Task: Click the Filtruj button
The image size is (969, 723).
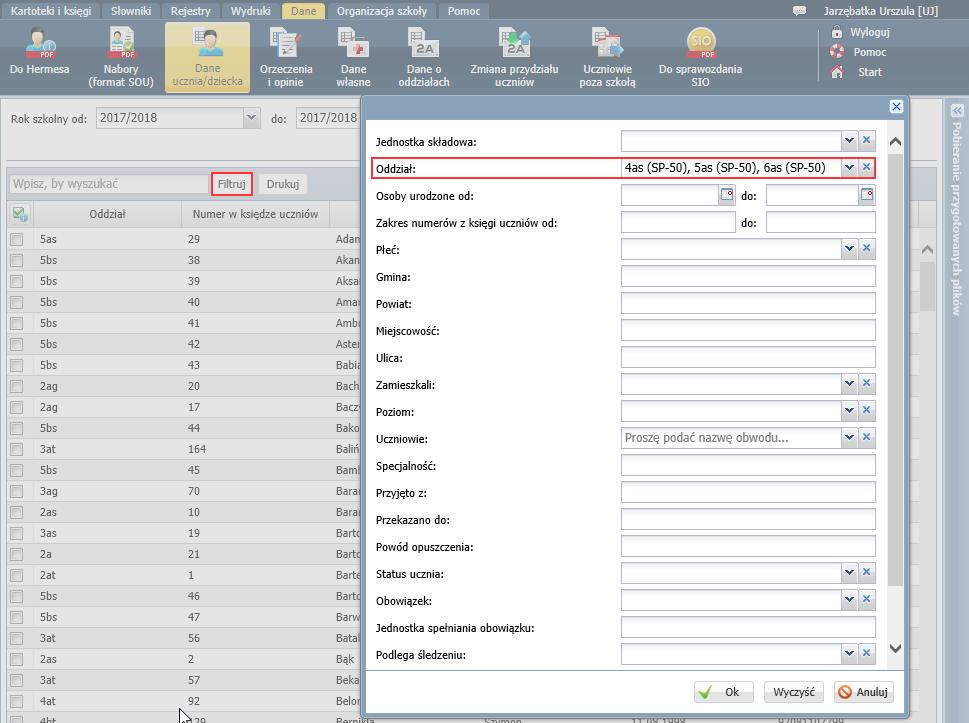Action: pyautogui.click(x=232, y=184)
